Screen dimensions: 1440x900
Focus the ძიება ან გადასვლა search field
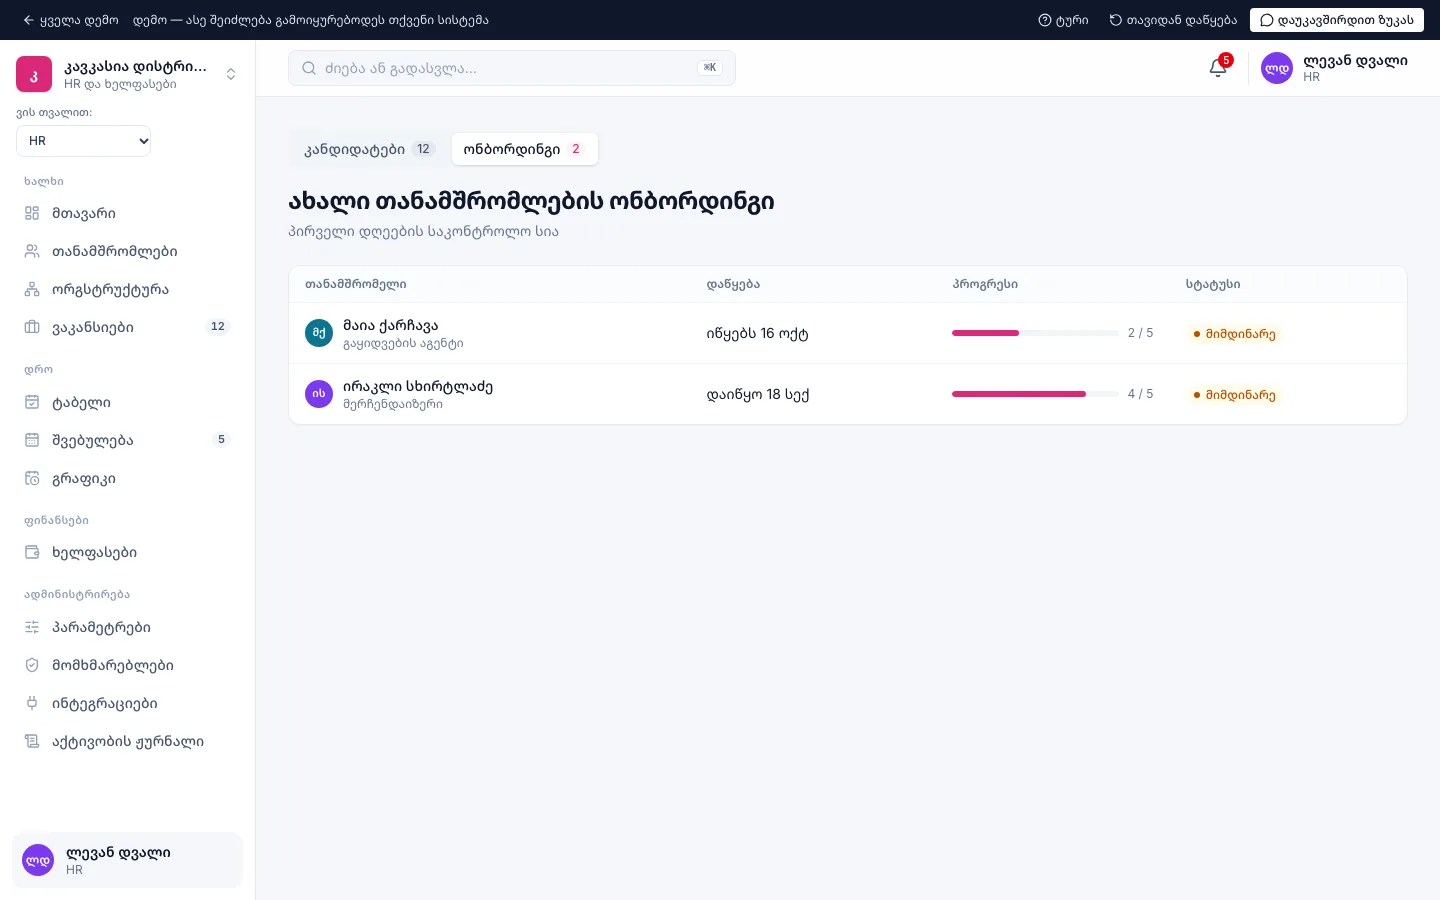(511, 68)
